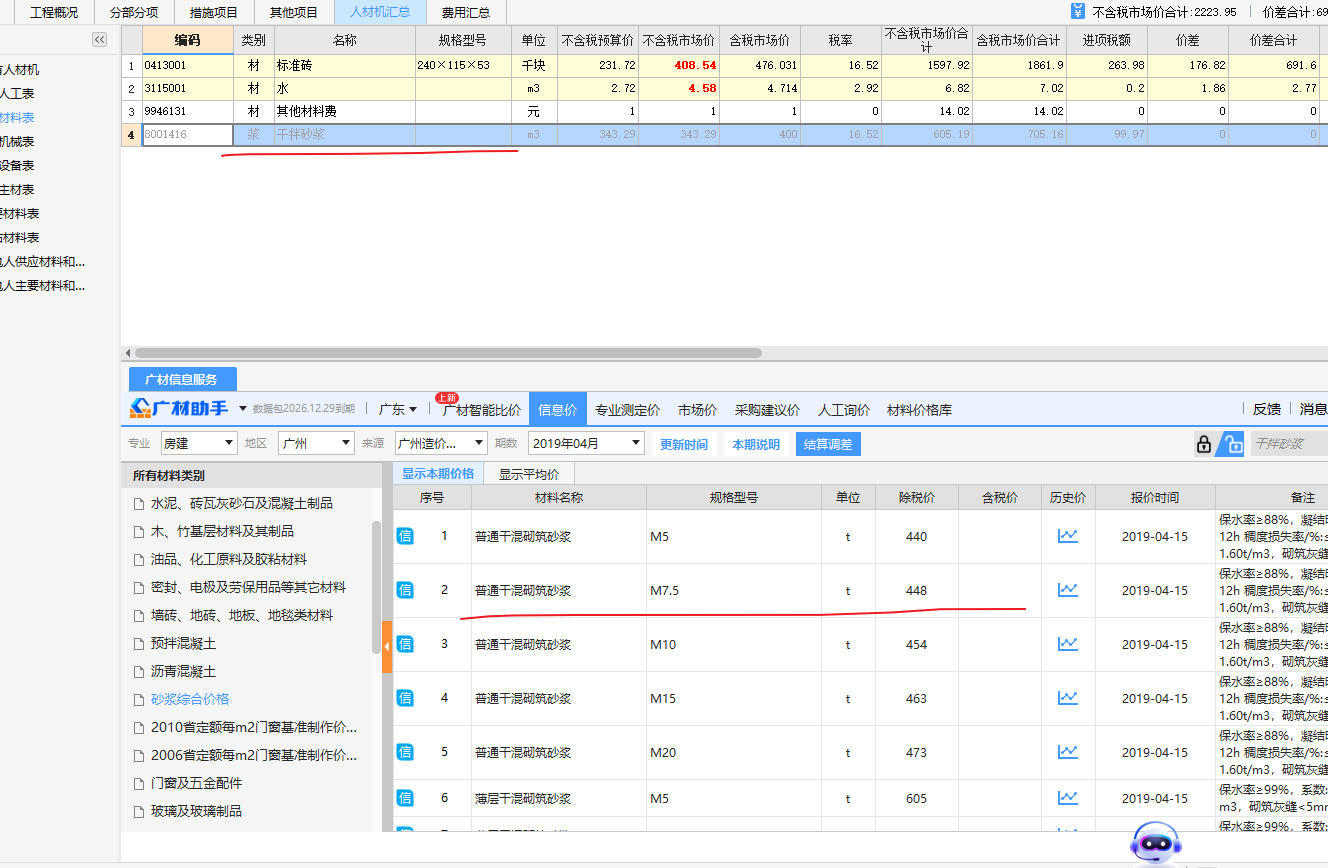The image size is (1328, 868).
Task: Switch to the 费用汇总 tab
Action: (466, 12)
